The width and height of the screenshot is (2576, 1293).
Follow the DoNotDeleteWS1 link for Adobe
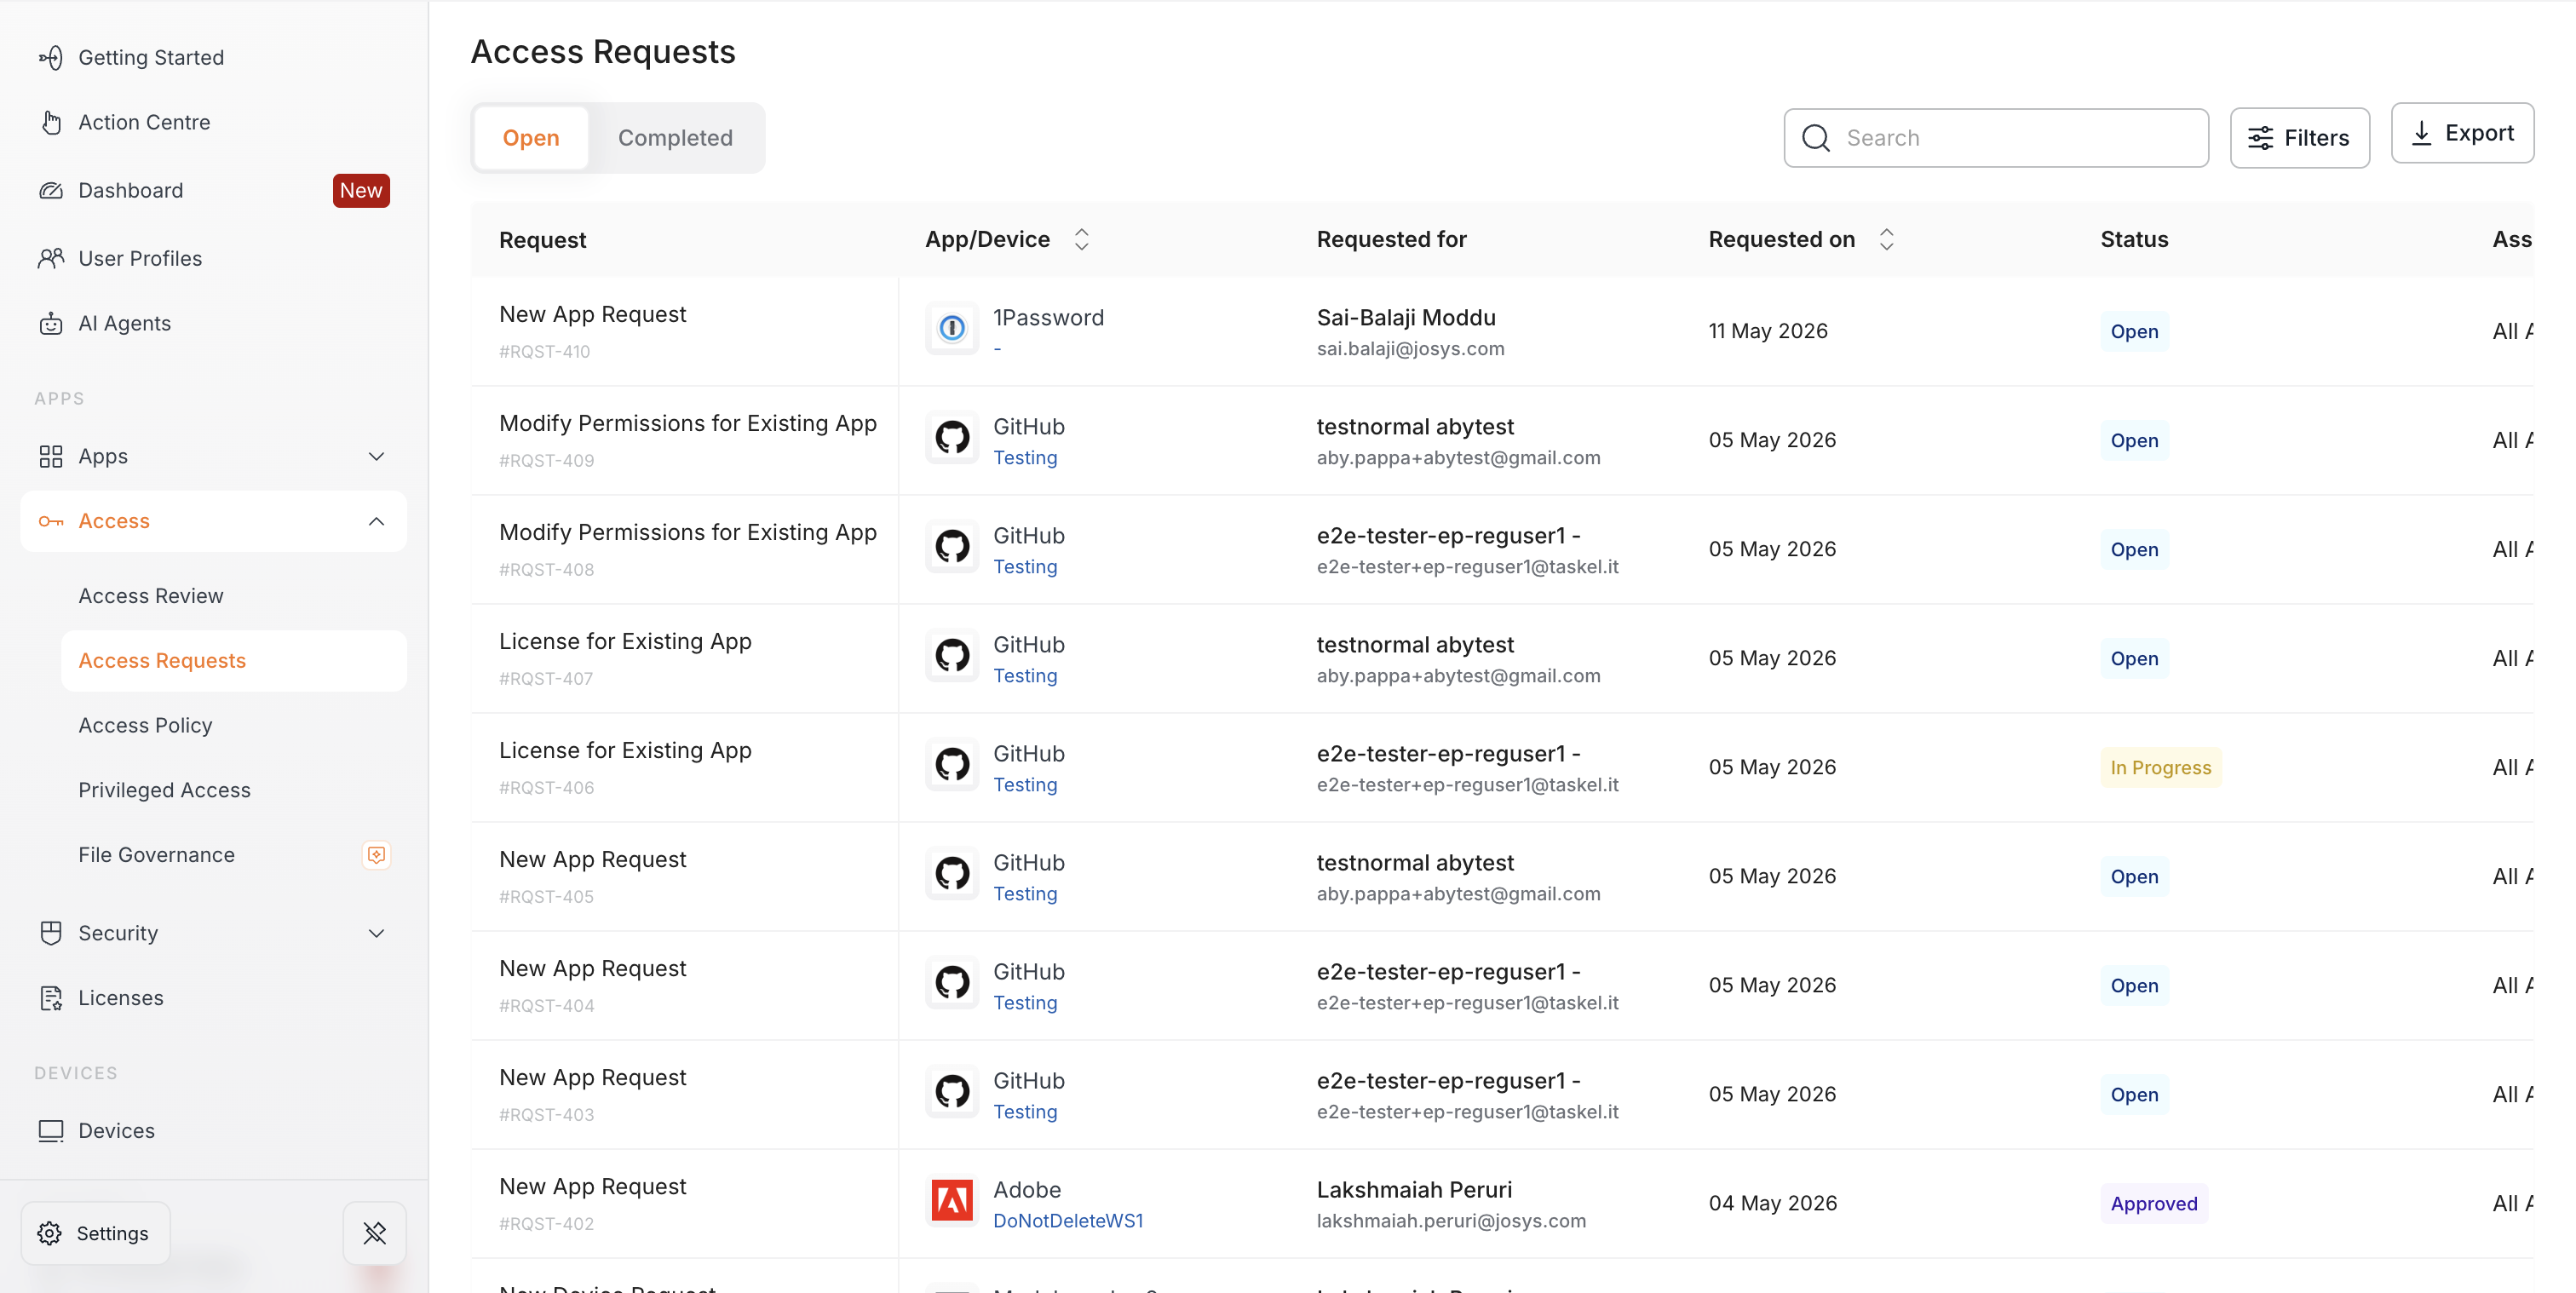[1067, 1221]
